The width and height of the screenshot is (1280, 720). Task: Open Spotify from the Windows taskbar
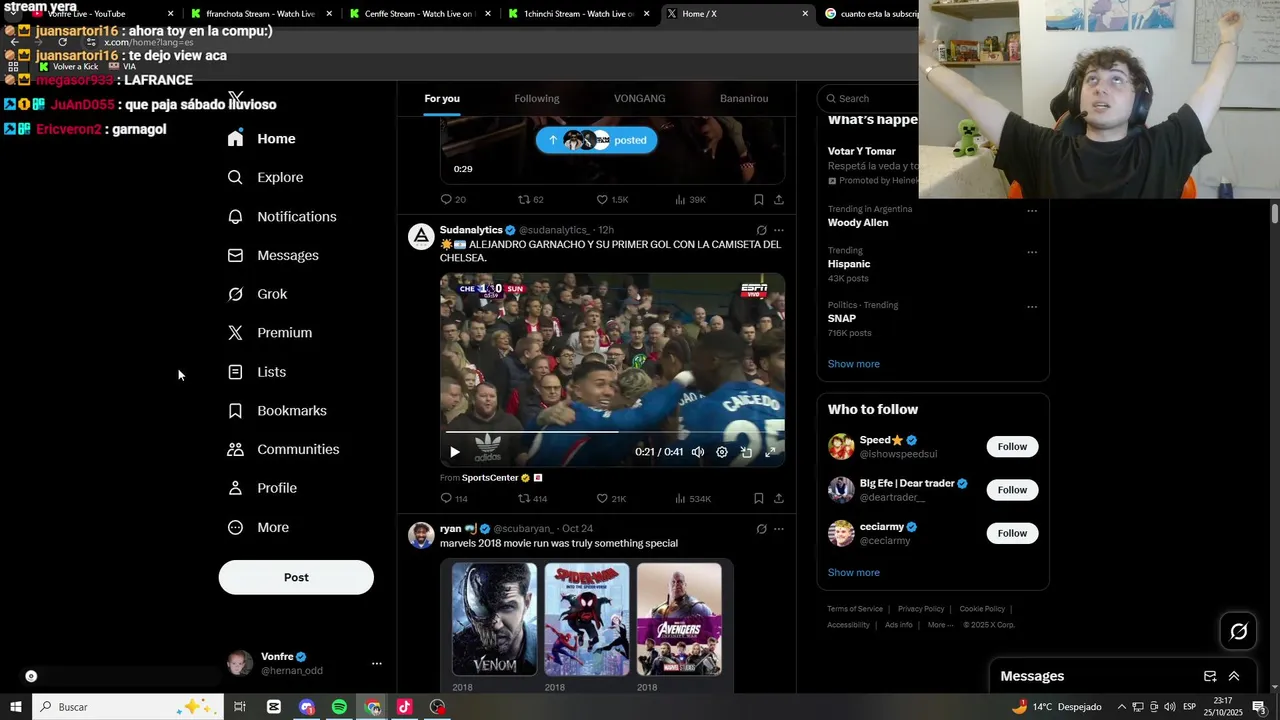(x=339, y=707)
